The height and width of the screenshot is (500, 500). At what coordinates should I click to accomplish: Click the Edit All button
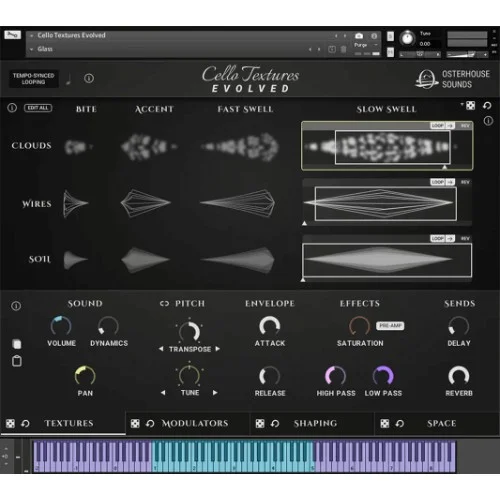click(x=38, y=108)
